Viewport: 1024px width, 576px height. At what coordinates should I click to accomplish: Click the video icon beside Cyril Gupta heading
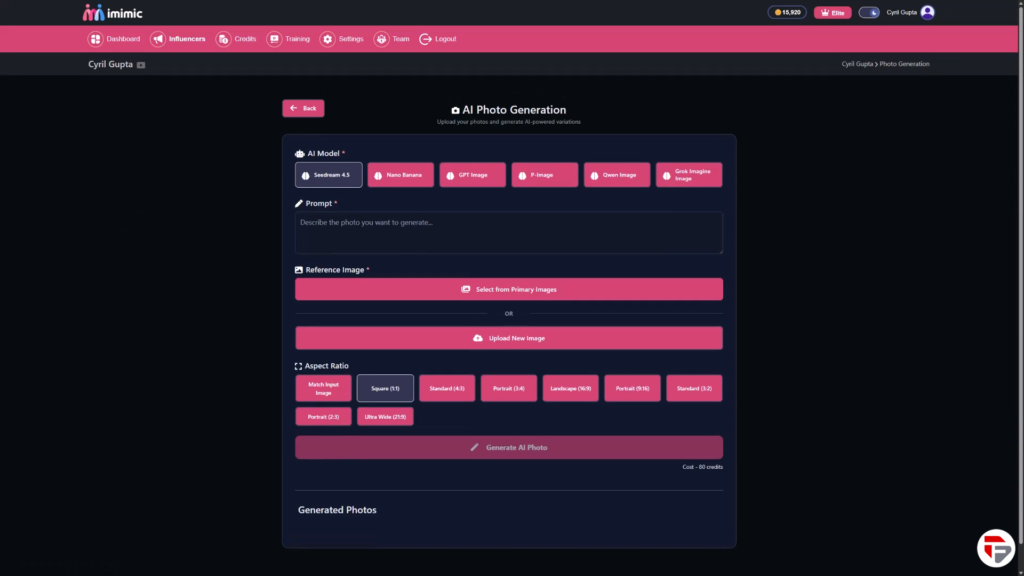coord(141,65)
